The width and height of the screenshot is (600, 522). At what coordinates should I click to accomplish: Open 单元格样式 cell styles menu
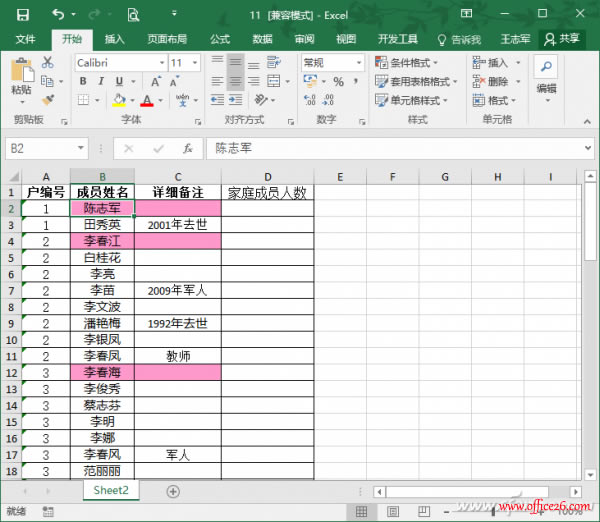click(x=411, y=100)
